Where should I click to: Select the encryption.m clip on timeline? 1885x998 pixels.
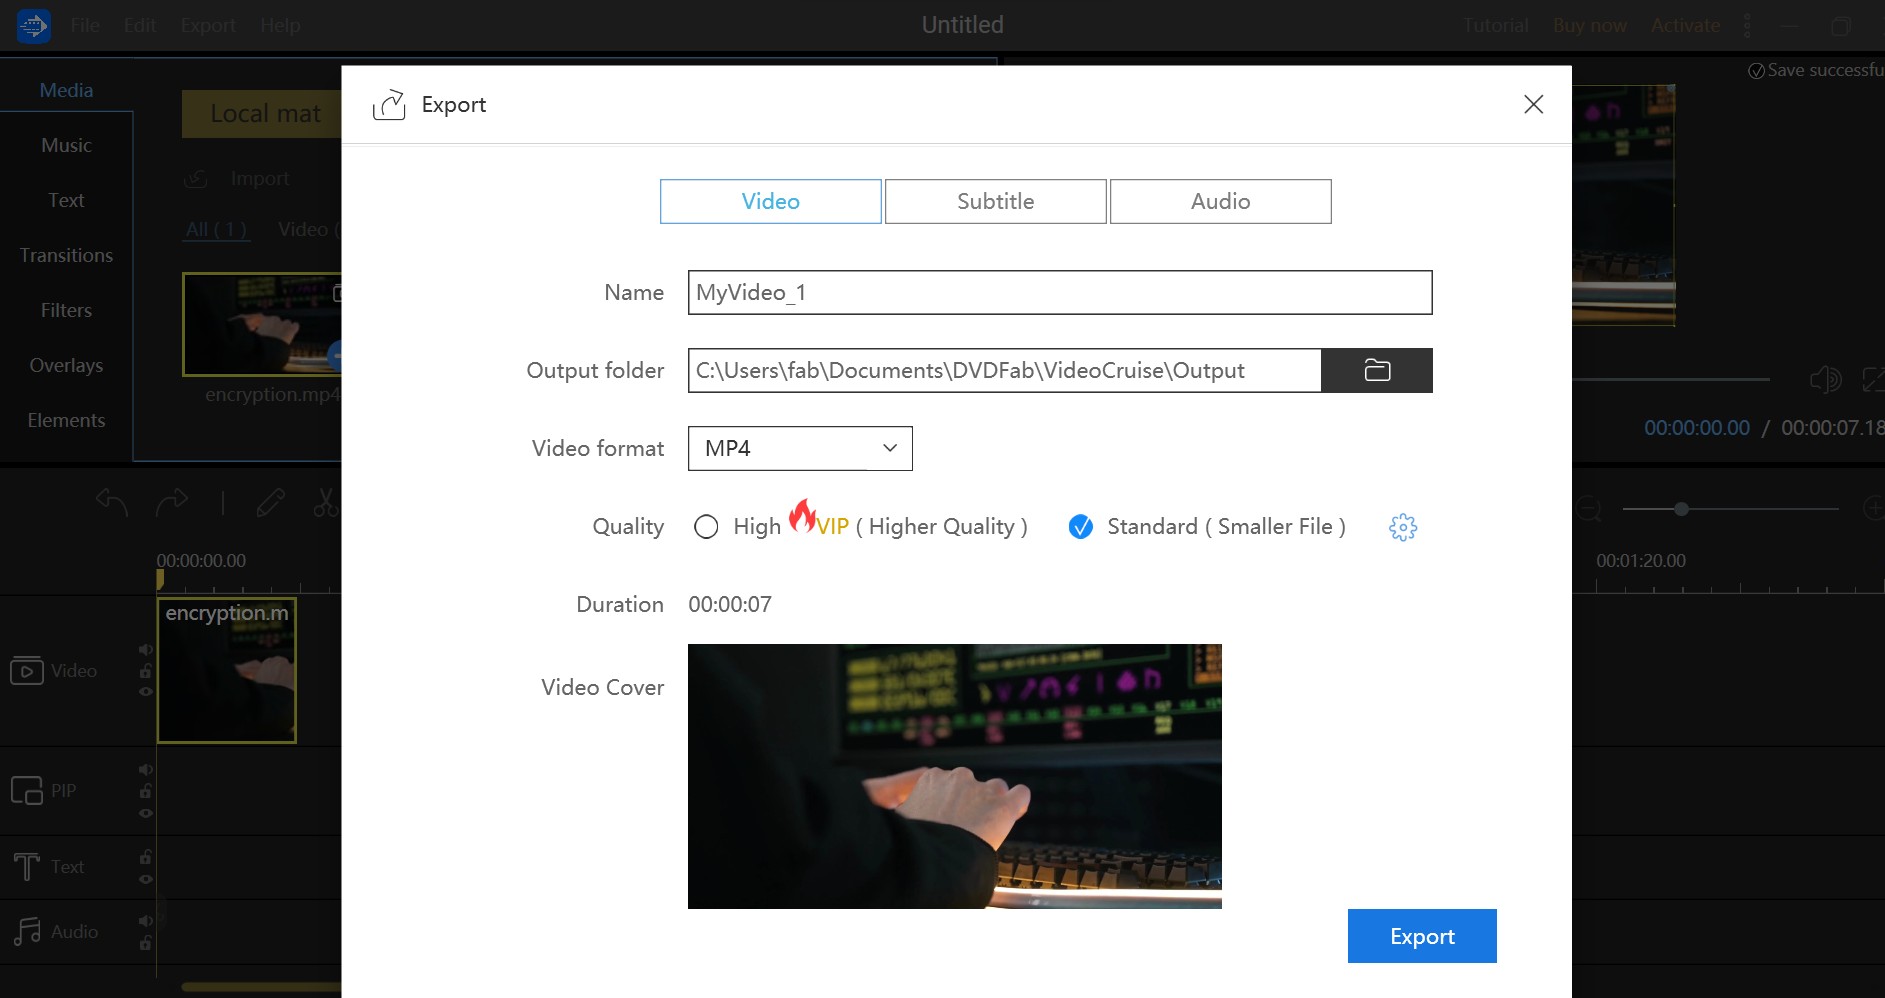click(227, 670)
